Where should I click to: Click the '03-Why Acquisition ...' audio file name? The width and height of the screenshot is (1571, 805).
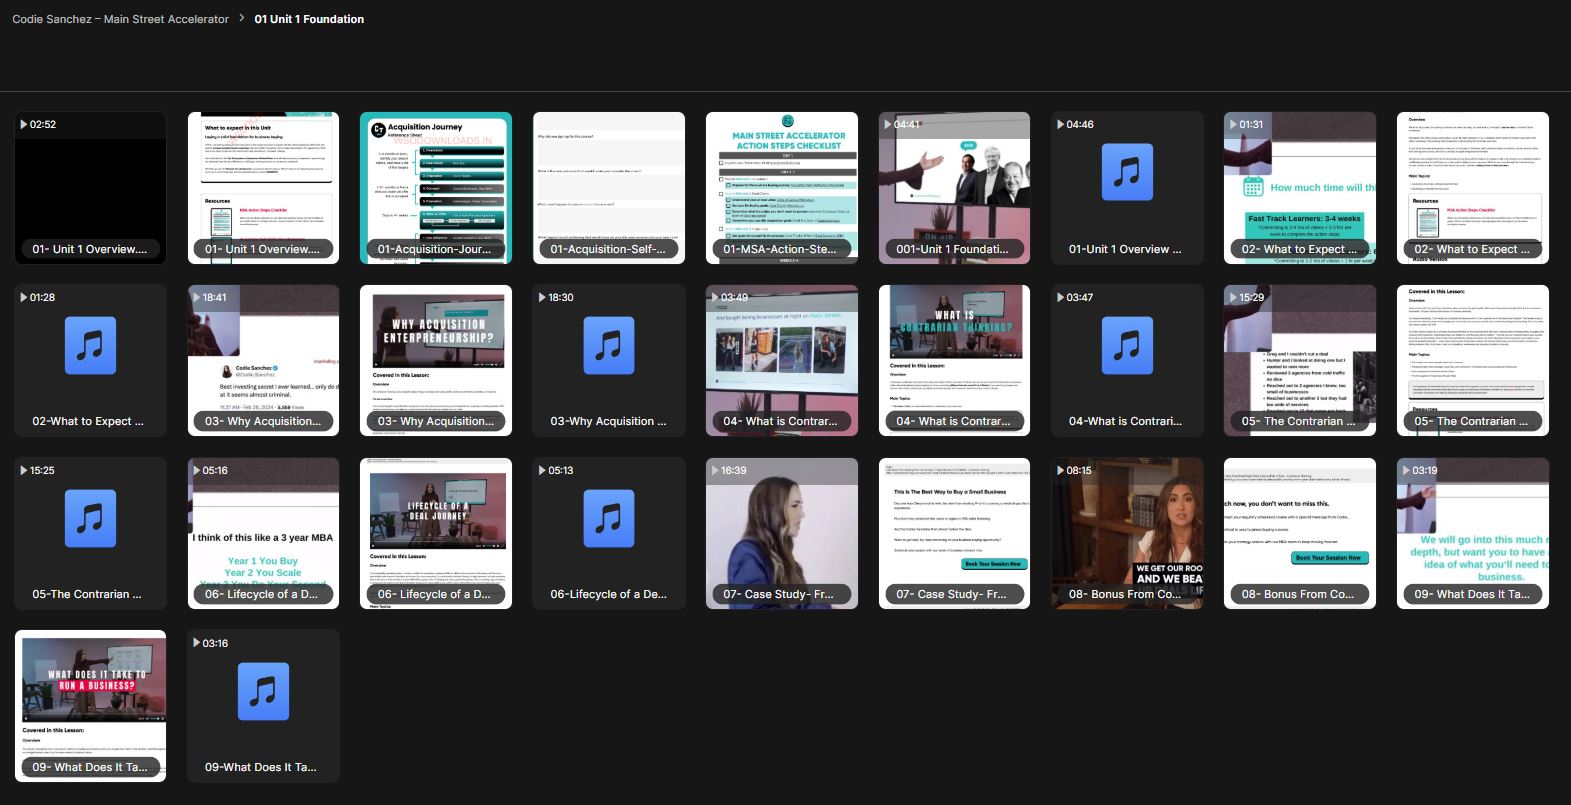tap(608, 422)
